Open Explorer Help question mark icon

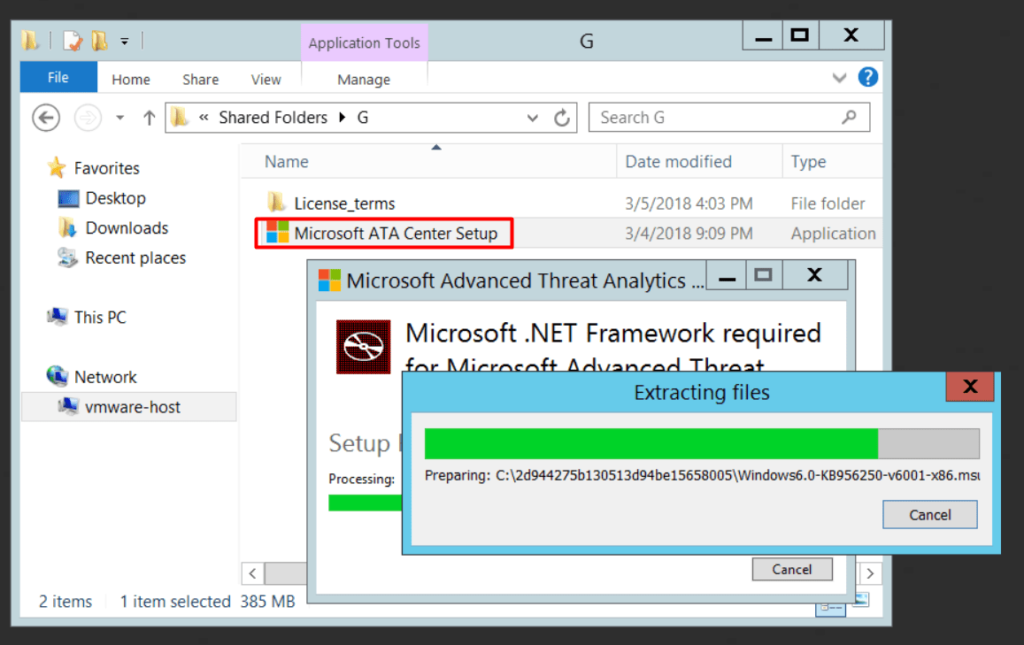pos(867,77)
